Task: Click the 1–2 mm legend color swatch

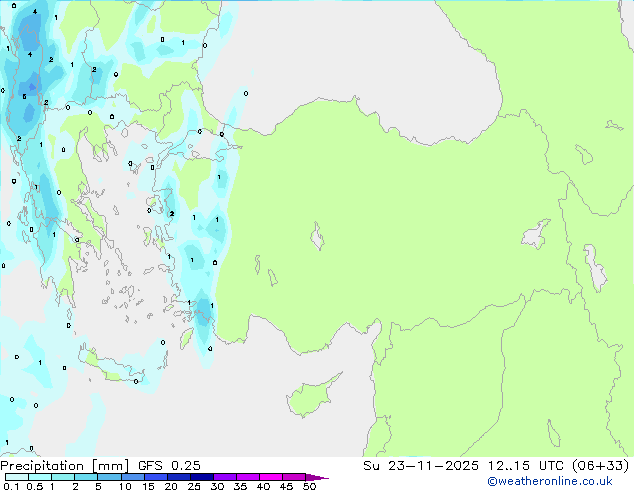Action: click(x=63, y=477)
